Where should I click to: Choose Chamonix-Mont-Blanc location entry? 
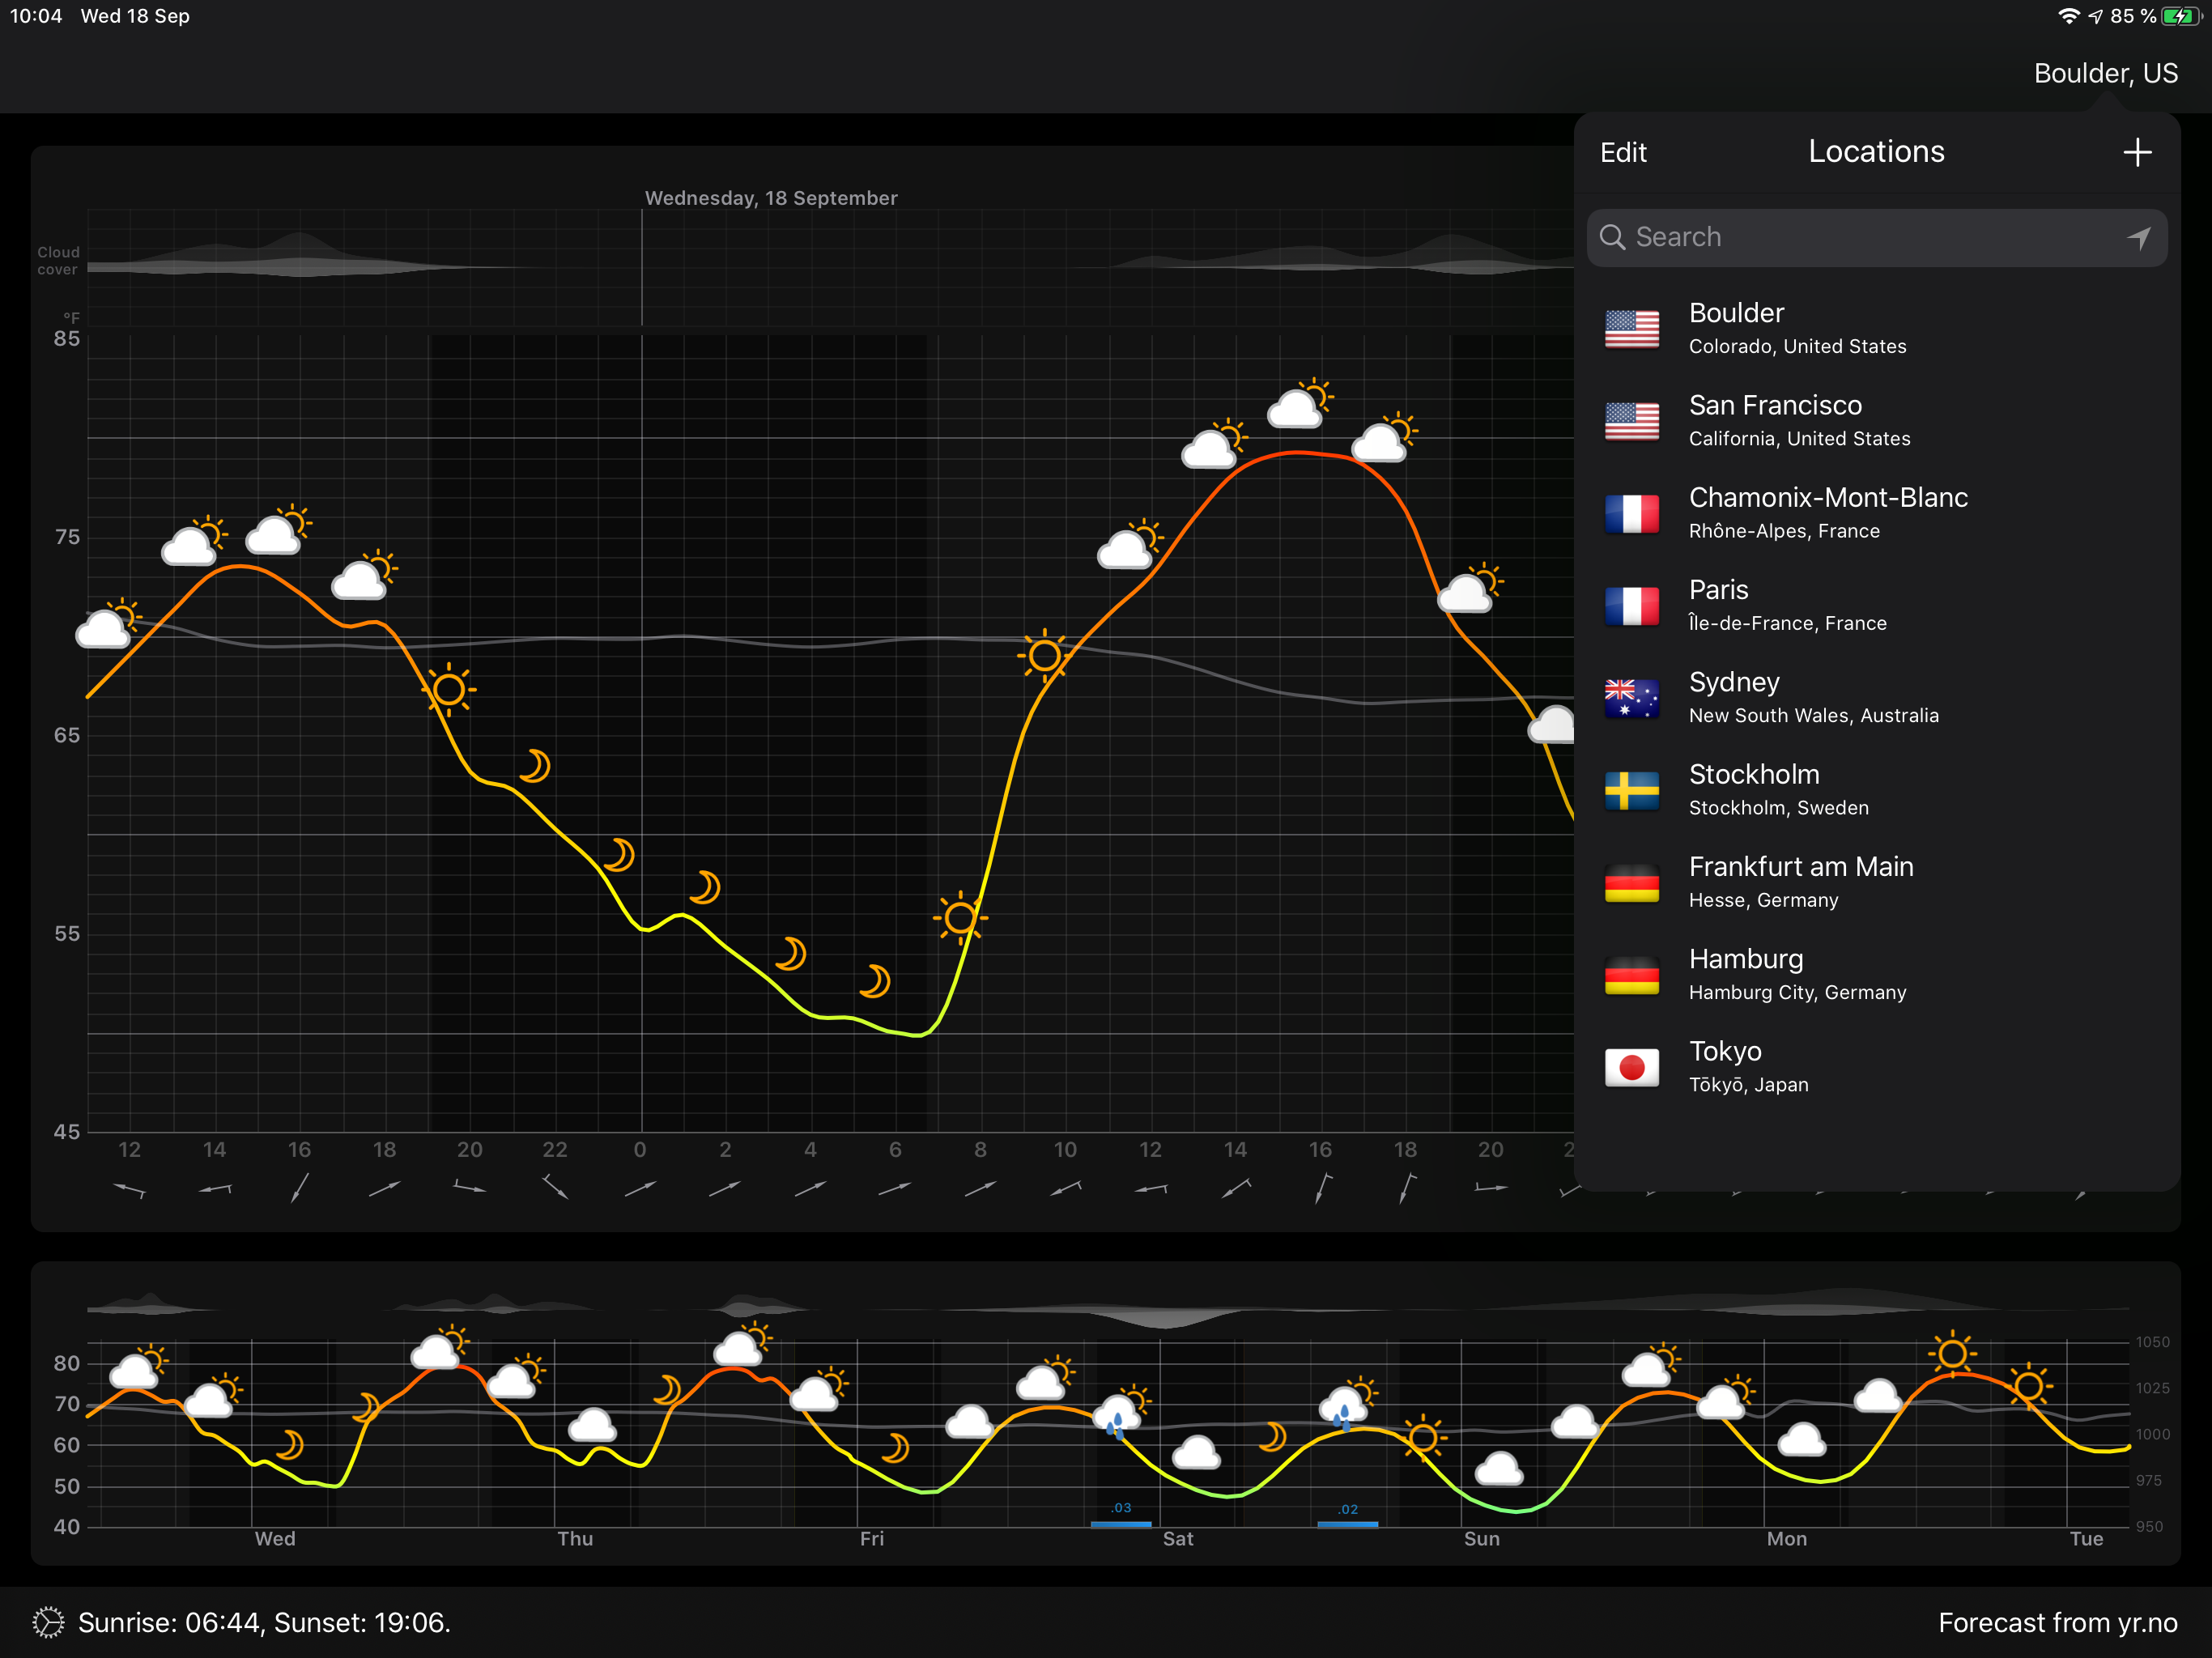[1827, 512]
